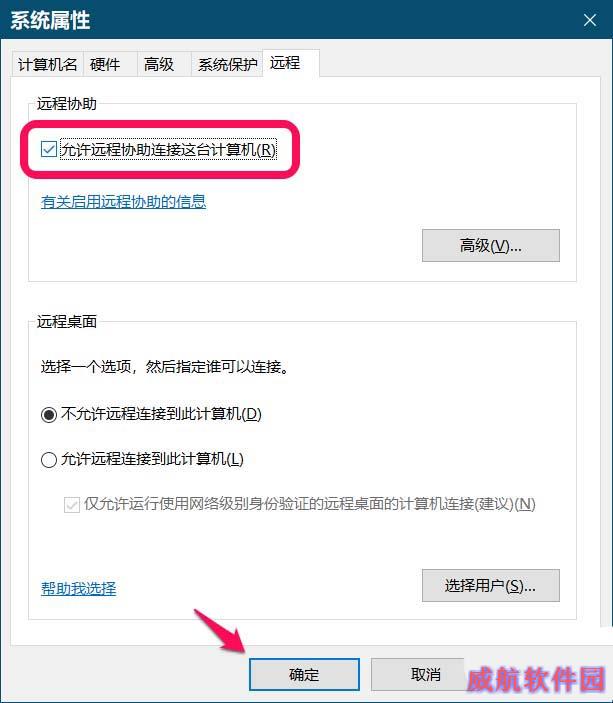
Task: Click the 高级(V)... button
Action: [x=491, y=246]
